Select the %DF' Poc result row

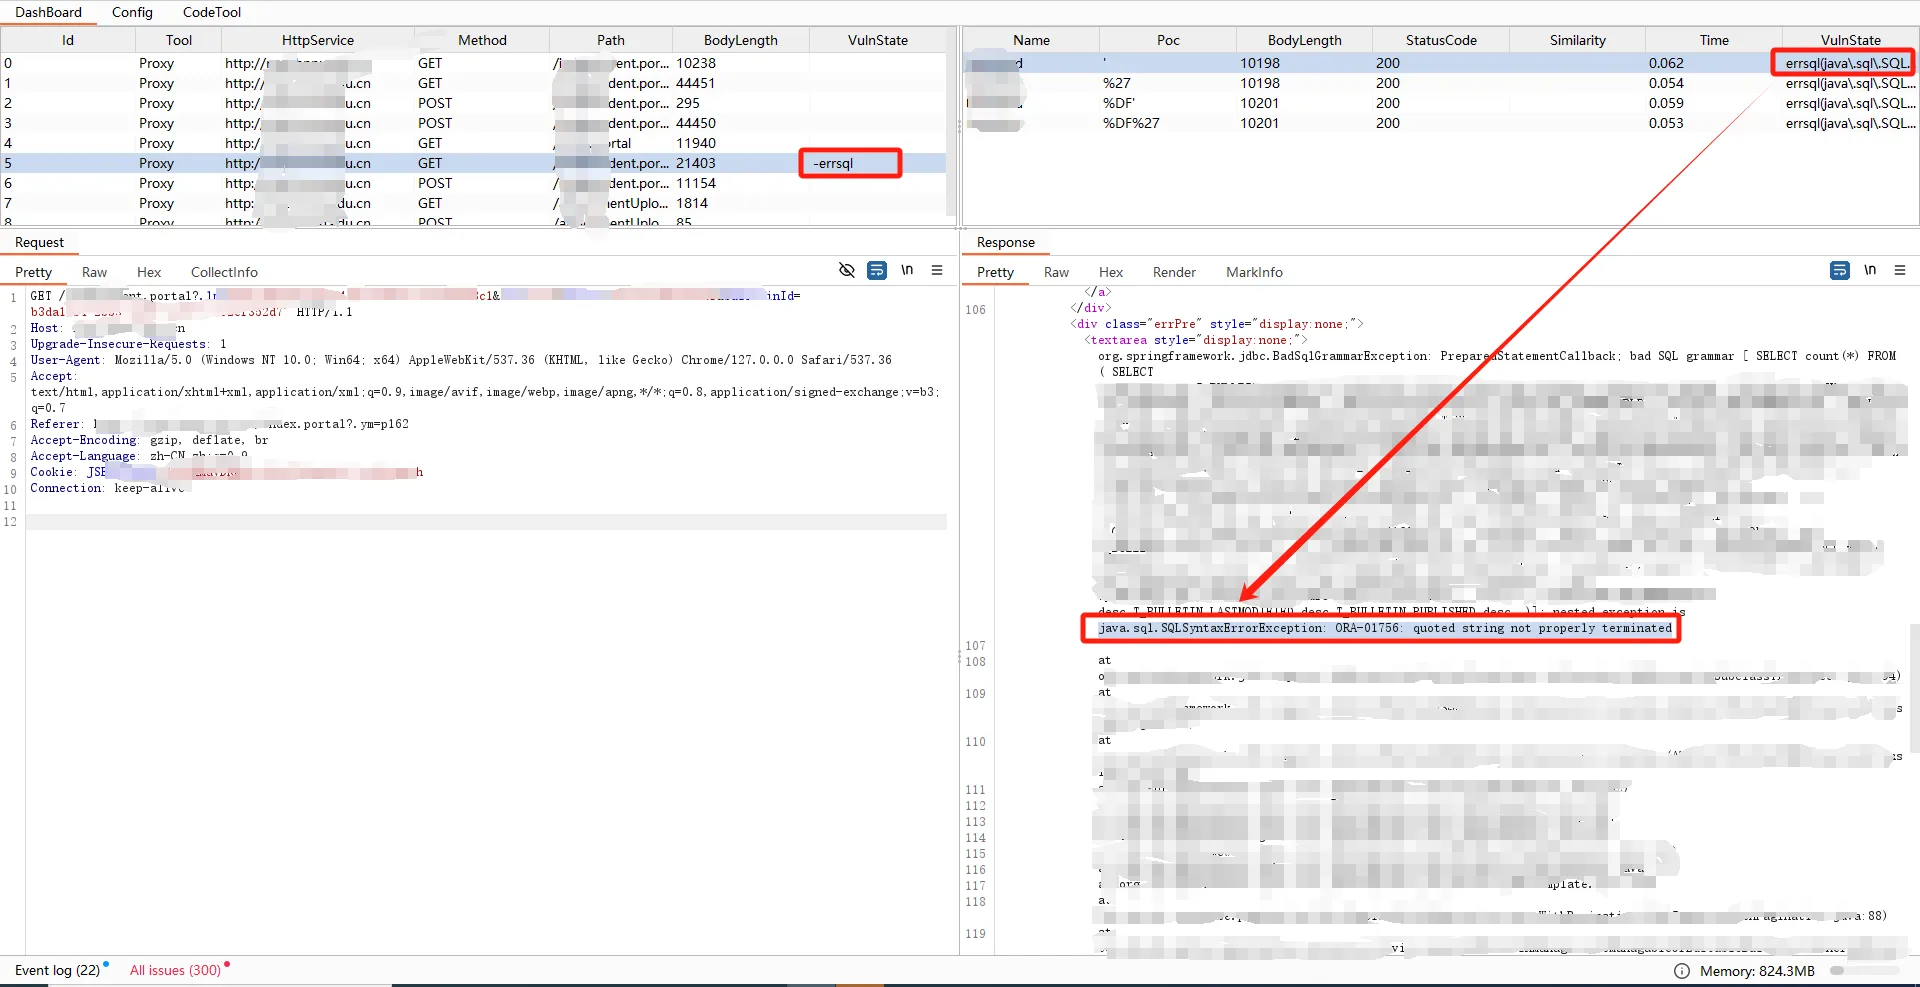coord(1440,103)
